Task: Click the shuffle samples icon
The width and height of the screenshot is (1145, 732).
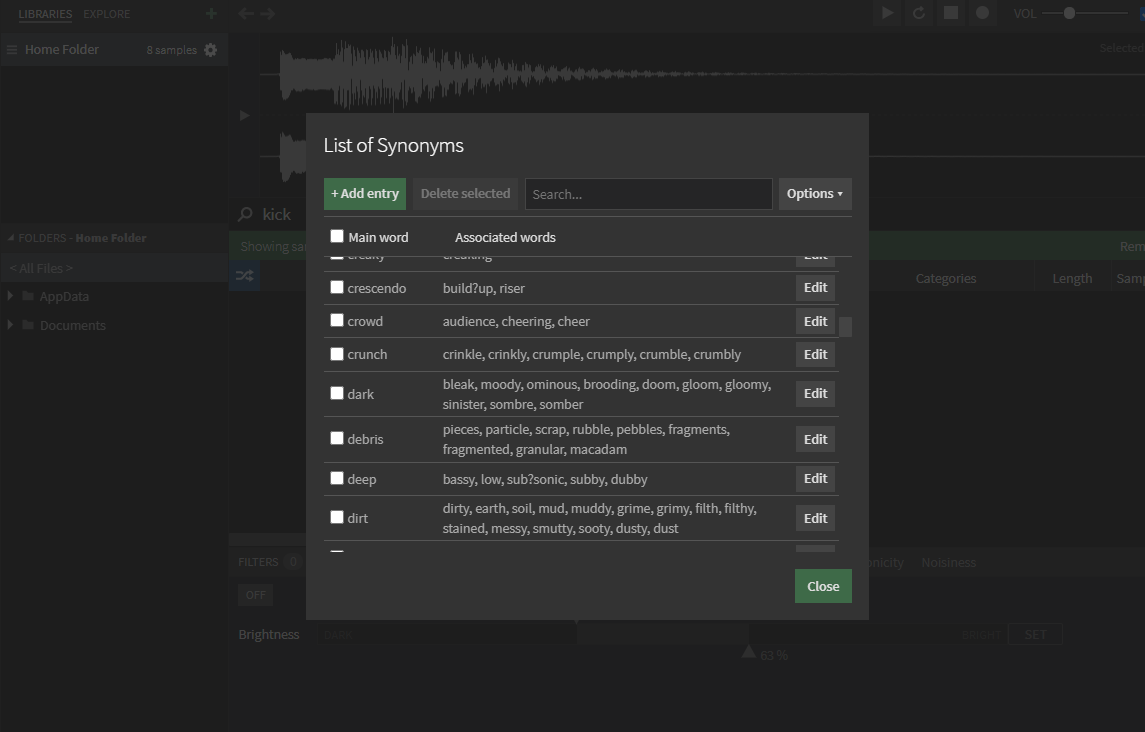Action: pos(245,276)
